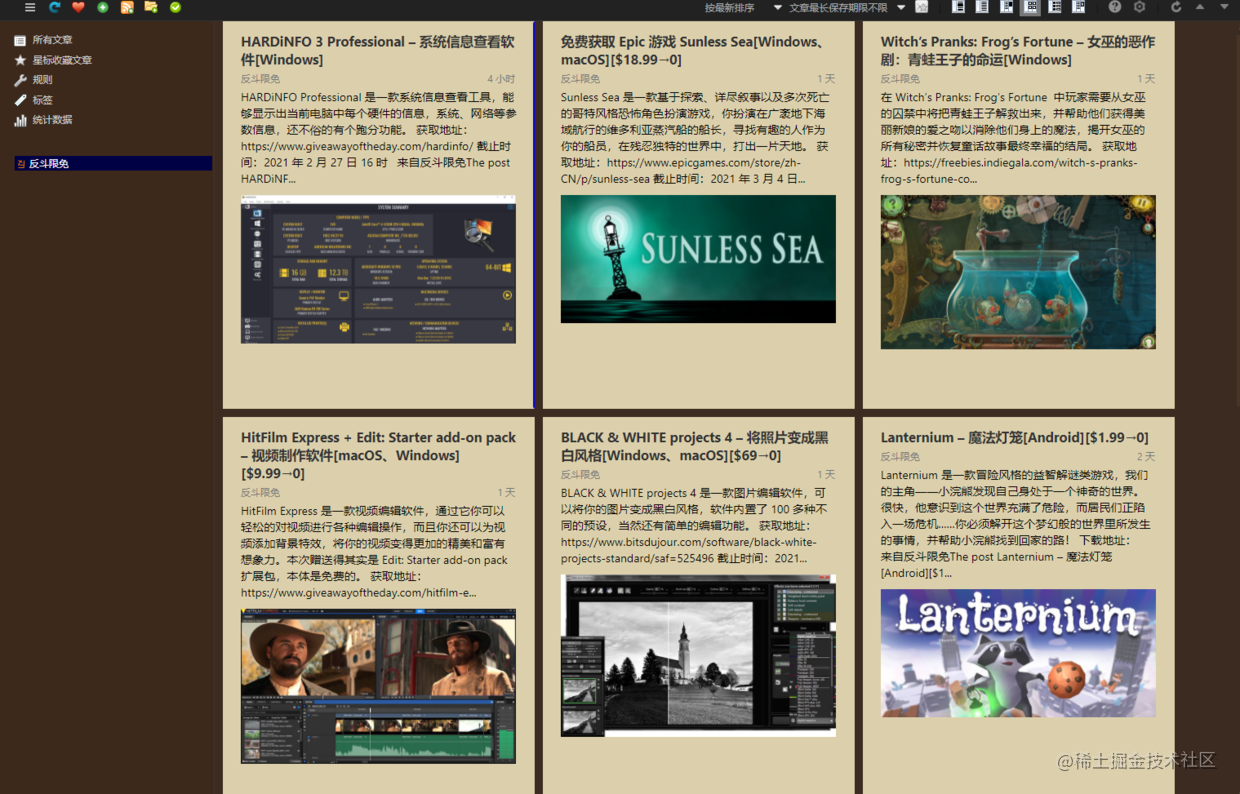
Task: Open settings gear icon
Action: tap(1139, 7)
